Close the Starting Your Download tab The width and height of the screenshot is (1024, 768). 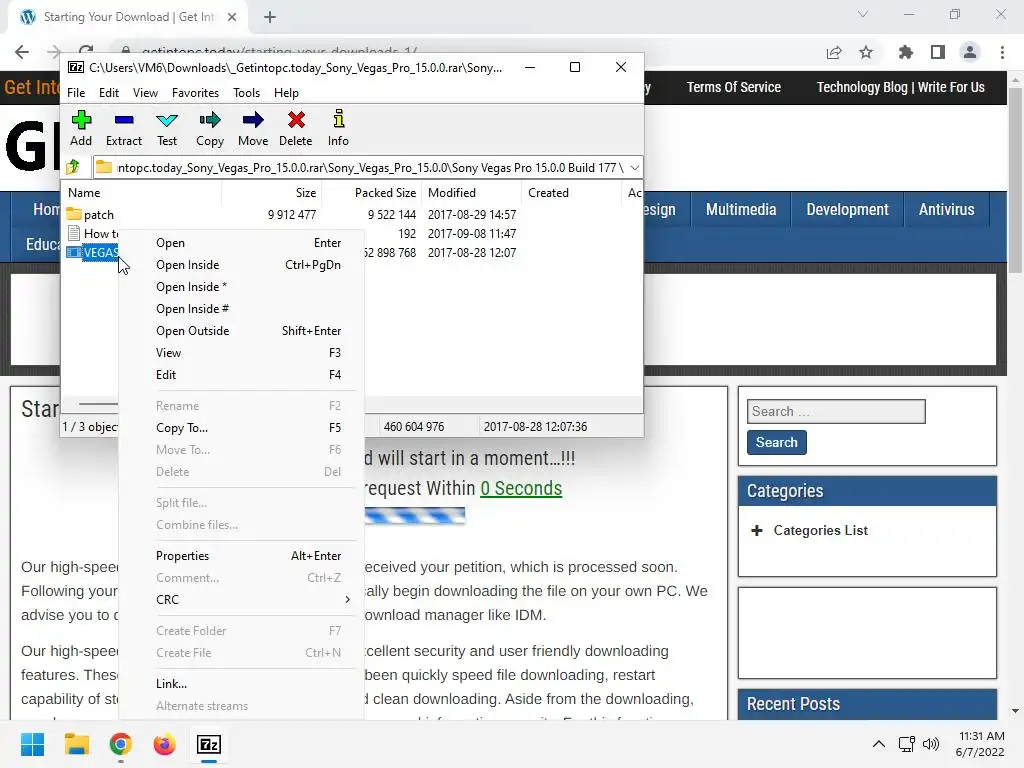(232, 17)
